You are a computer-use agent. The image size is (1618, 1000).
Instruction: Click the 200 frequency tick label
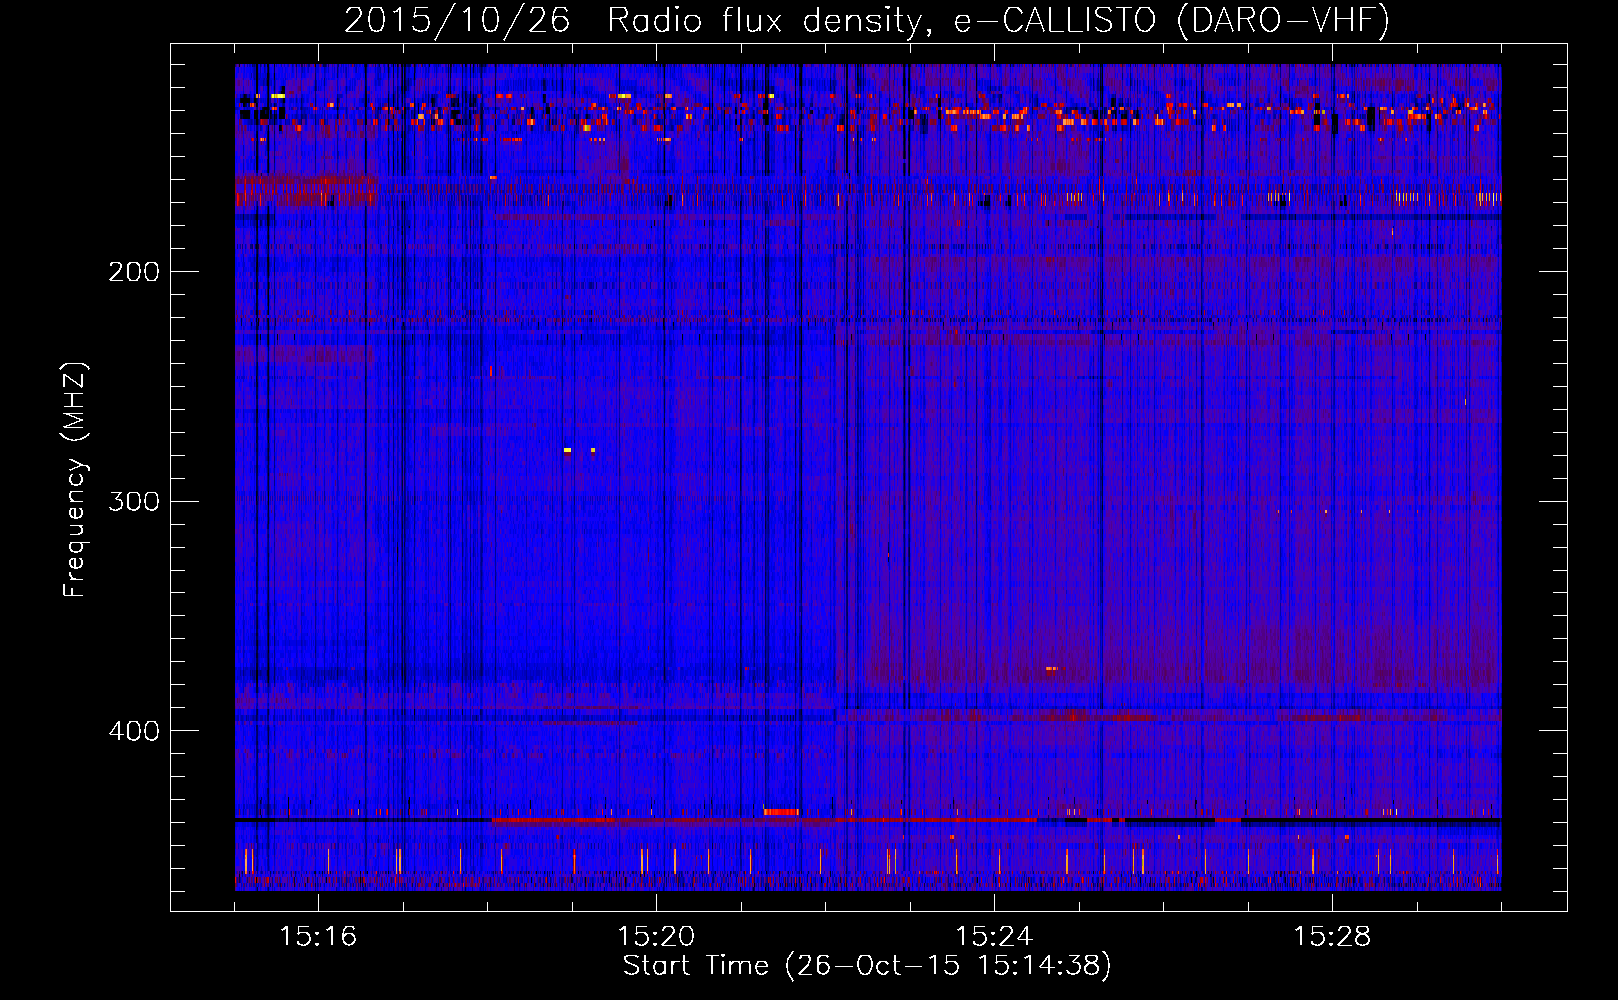(133, 272)
